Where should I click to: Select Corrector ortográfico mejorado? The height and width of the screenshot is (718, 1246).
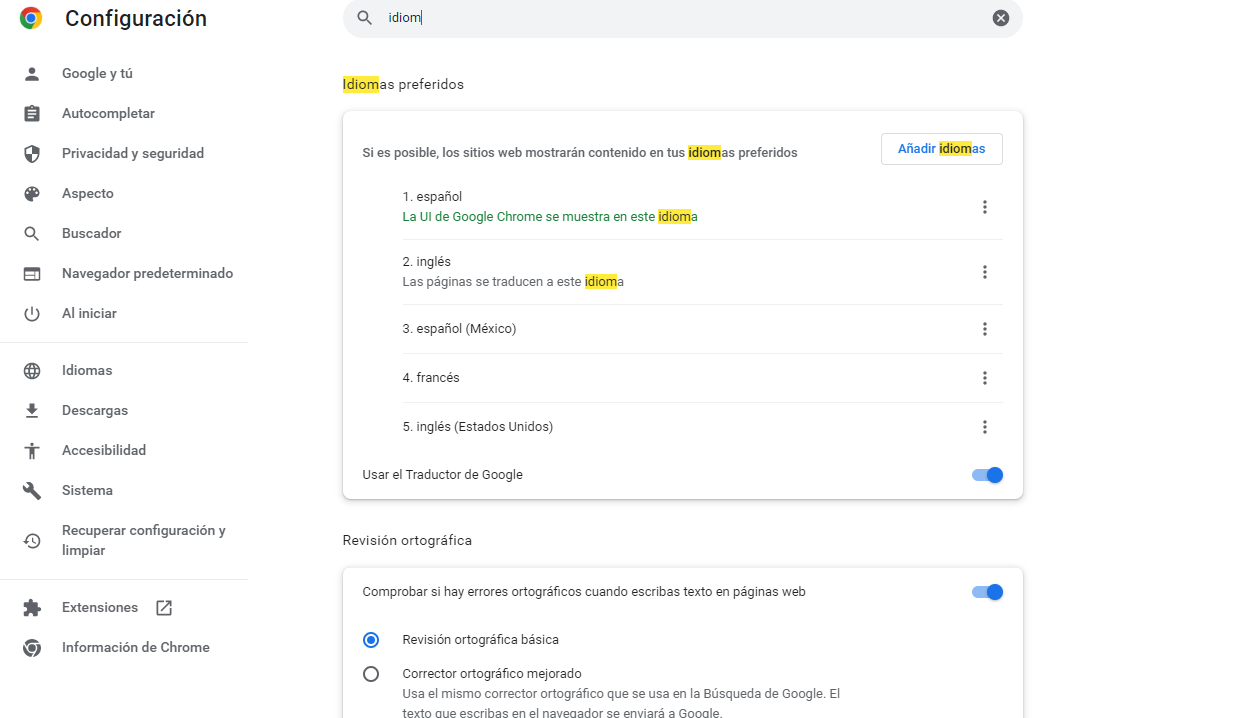point(371,674)
